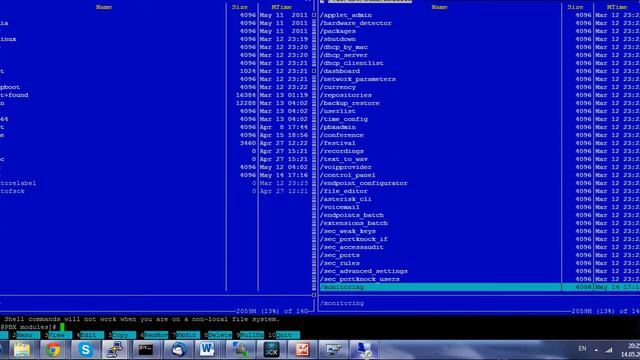
Task: Open Thunderbird mail from the taskbar
Action: tap(178, 350)
